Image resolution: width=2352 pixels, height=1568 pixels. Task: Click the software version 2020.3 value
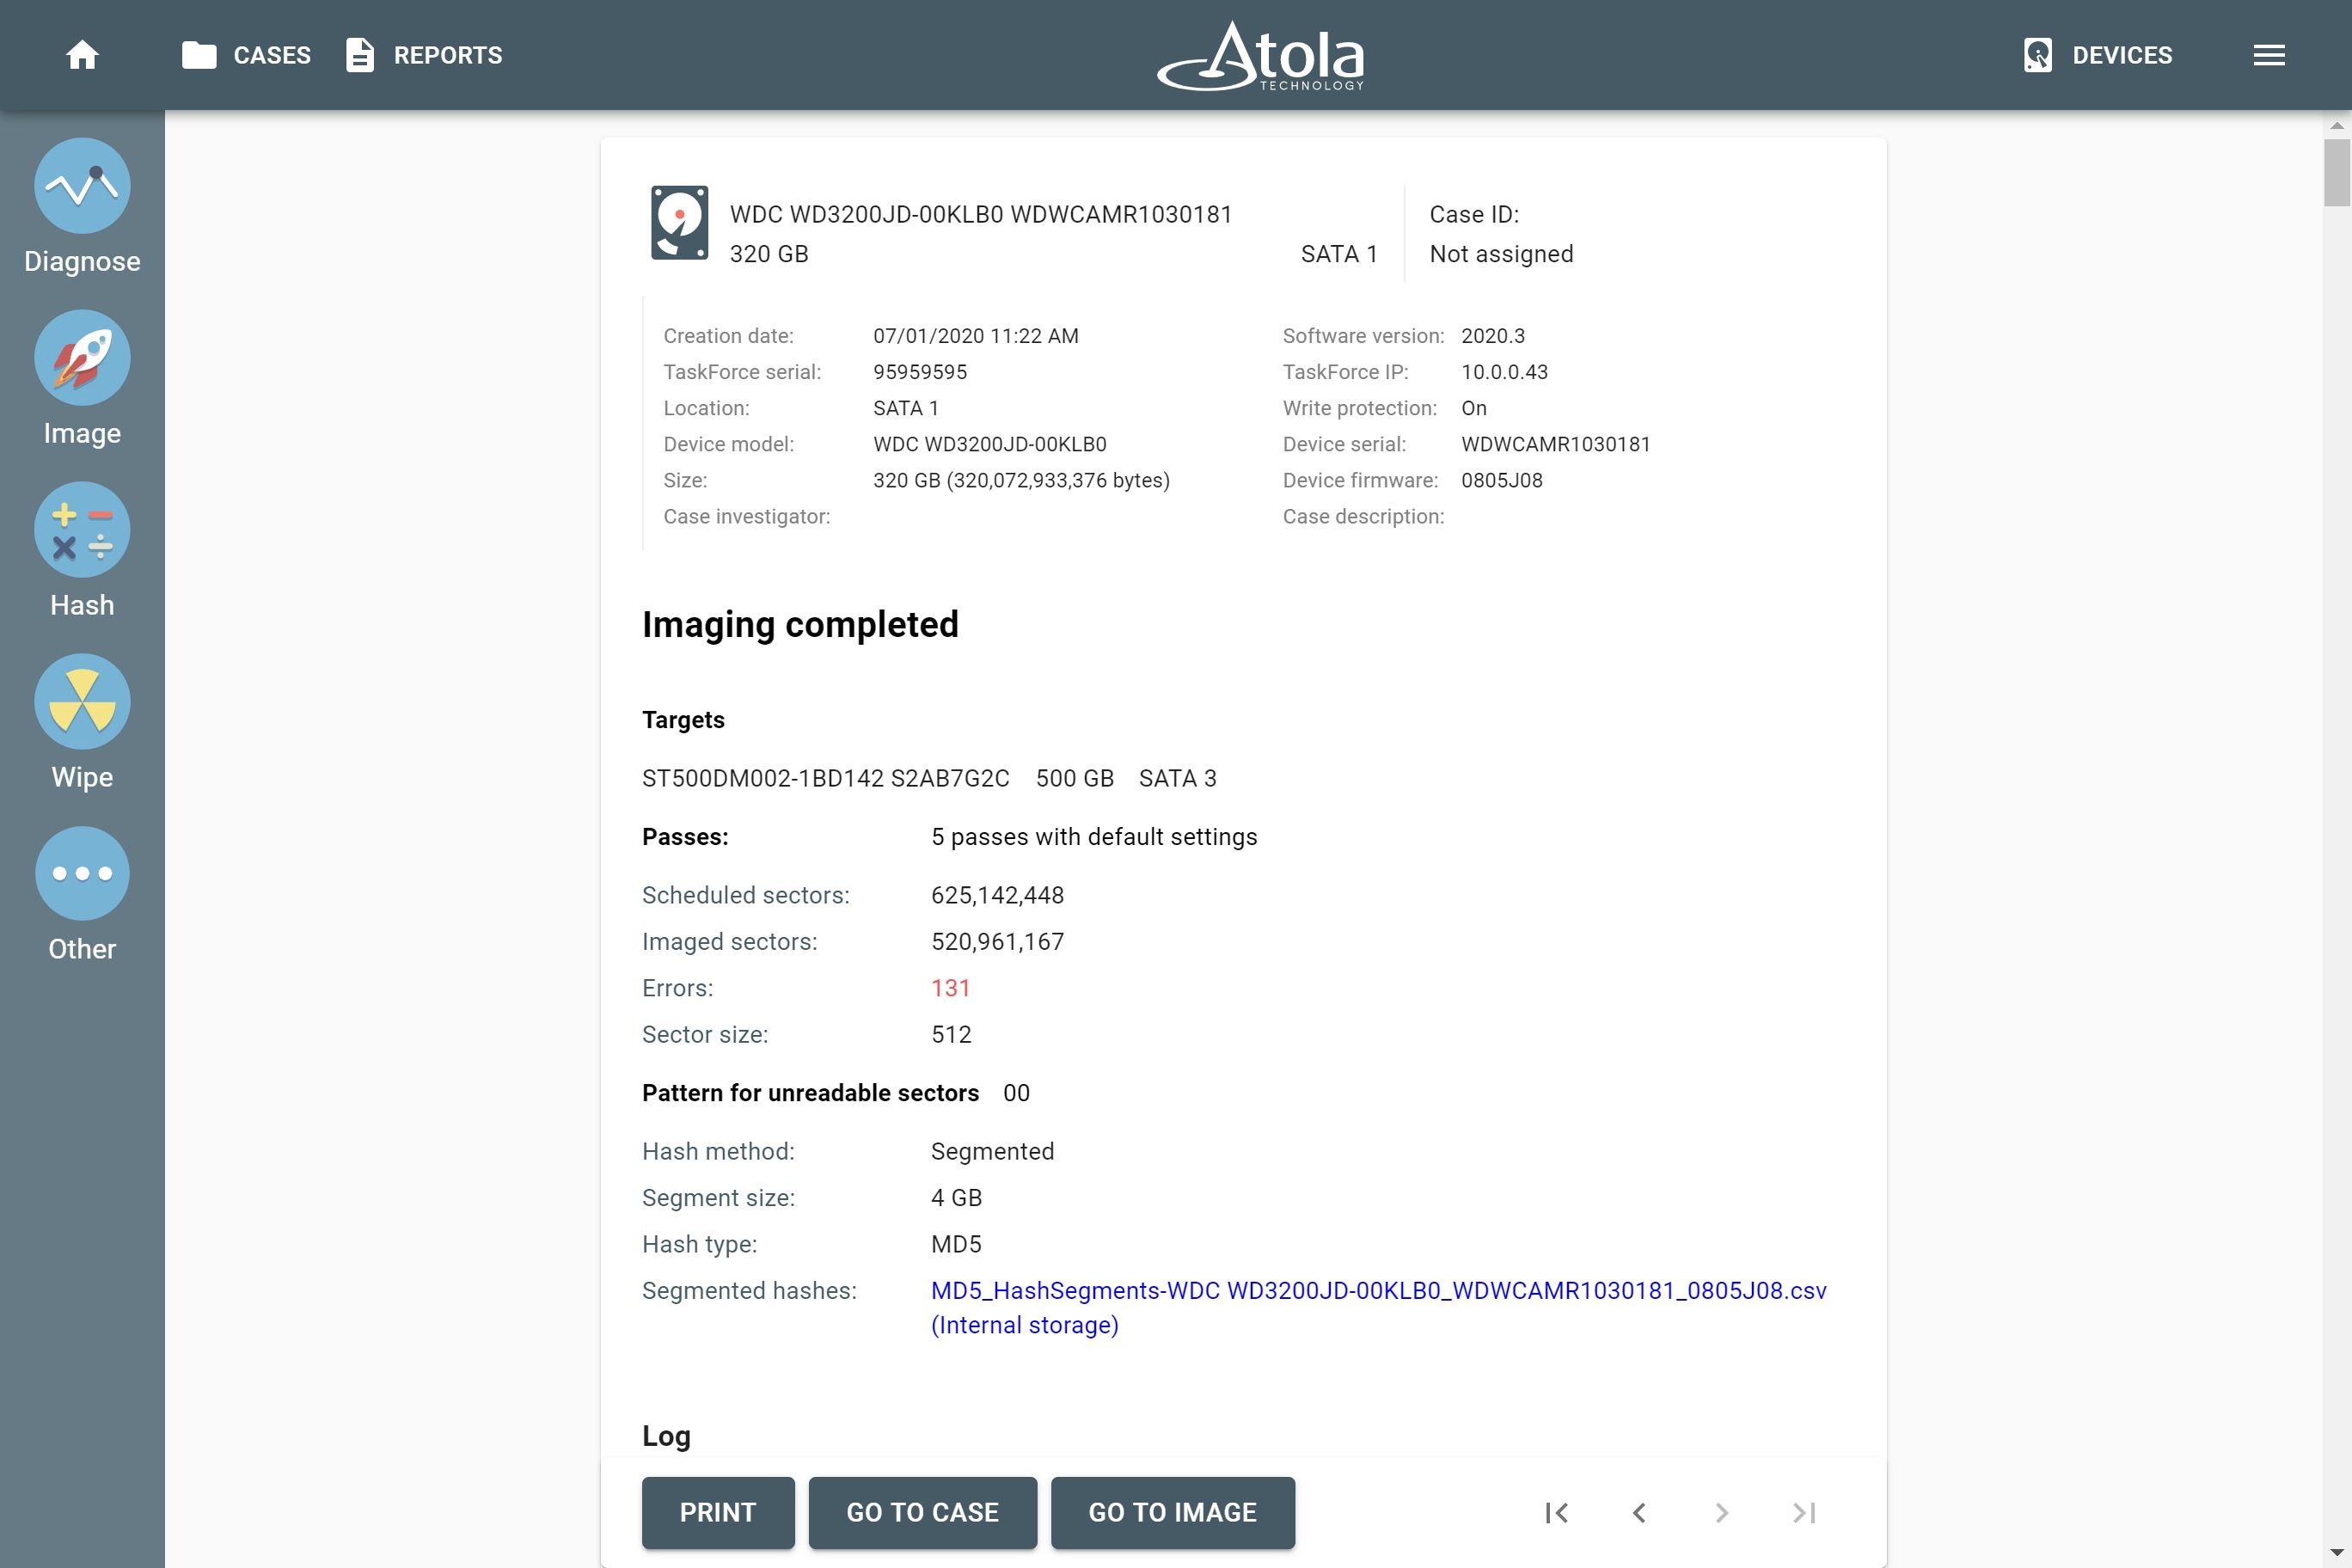1492,336
